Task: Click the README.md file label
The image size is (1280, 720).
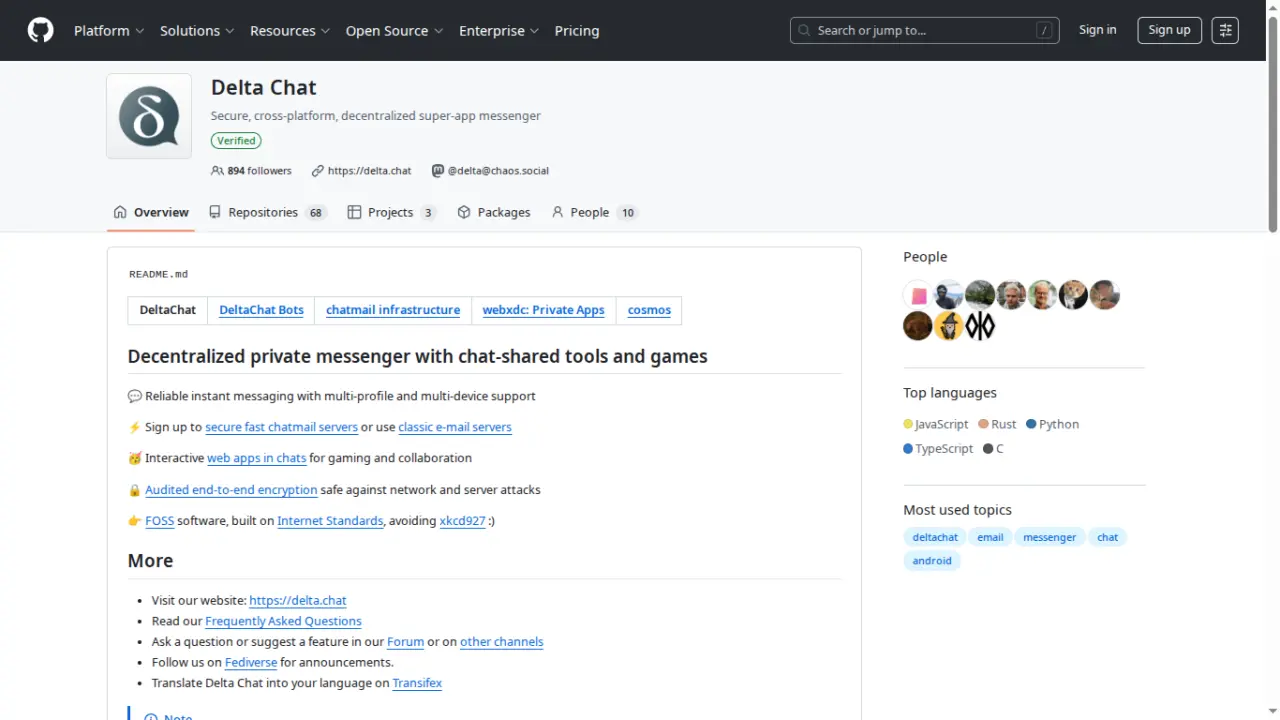Action: pyautogui.click(x=158, y=274)
